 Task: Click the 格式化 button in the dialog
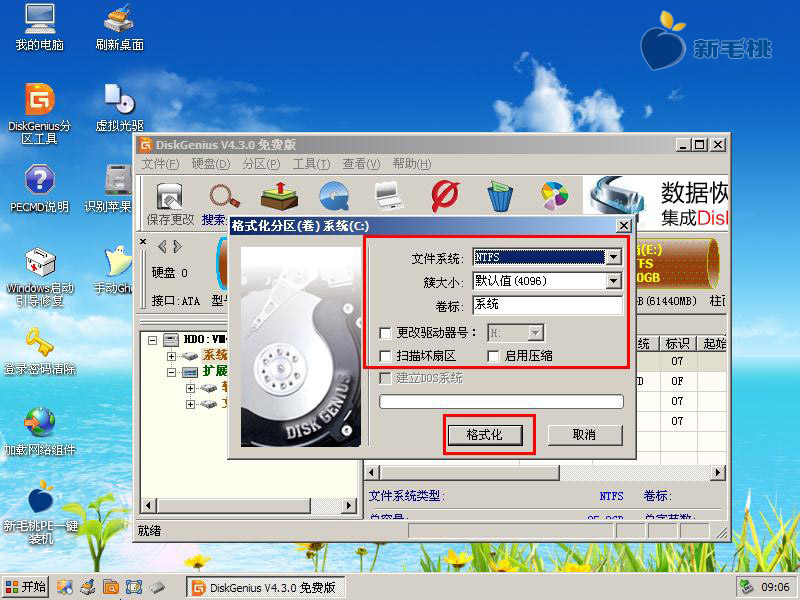point(485,435)
